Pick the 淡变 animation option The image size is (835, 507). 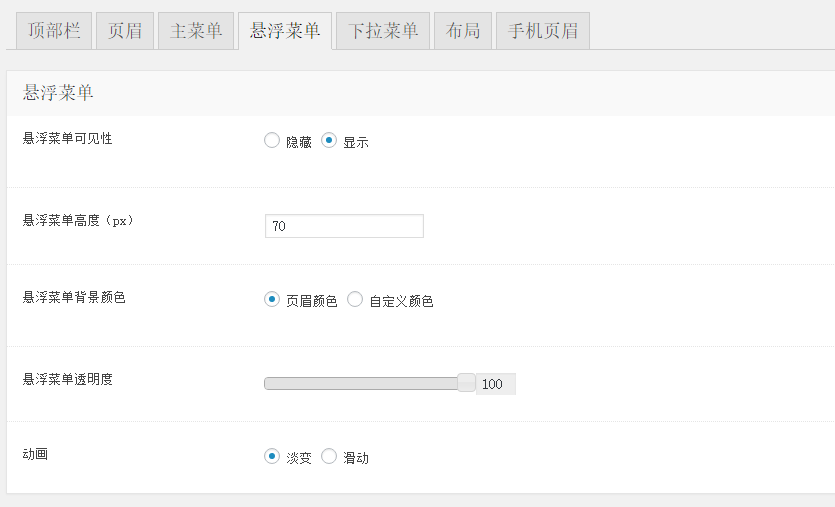(272, 456)
